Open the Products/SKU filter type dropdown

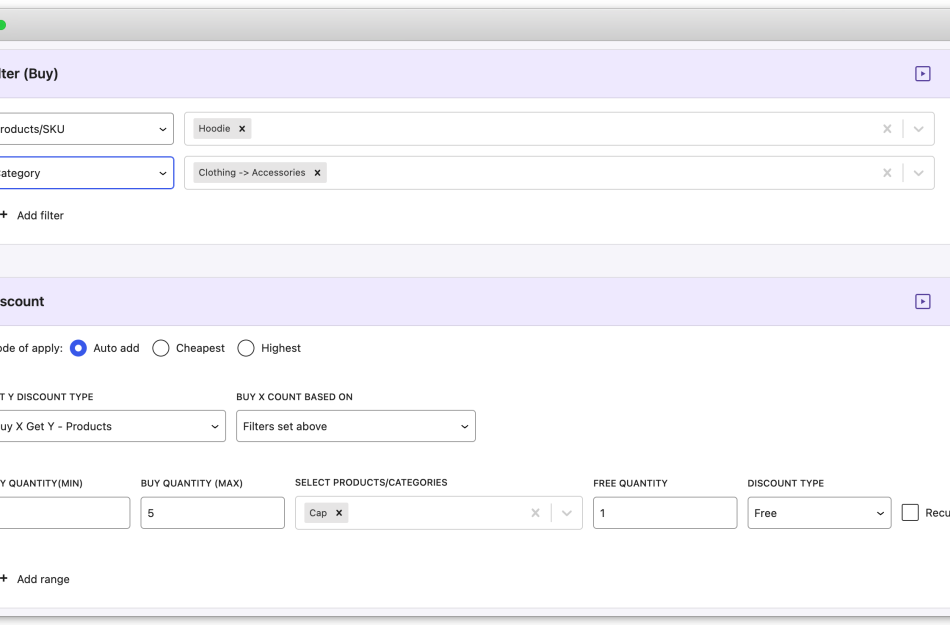85,129
